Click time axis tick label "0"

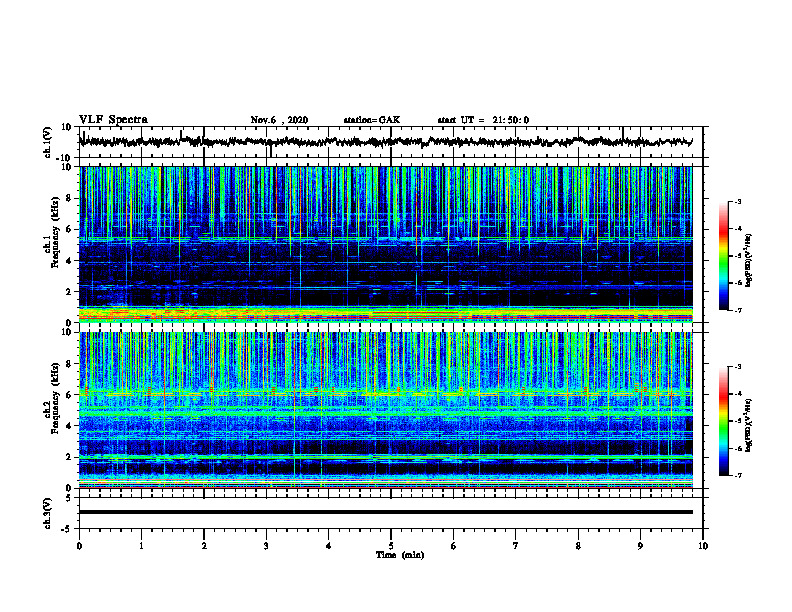(79, 546)
